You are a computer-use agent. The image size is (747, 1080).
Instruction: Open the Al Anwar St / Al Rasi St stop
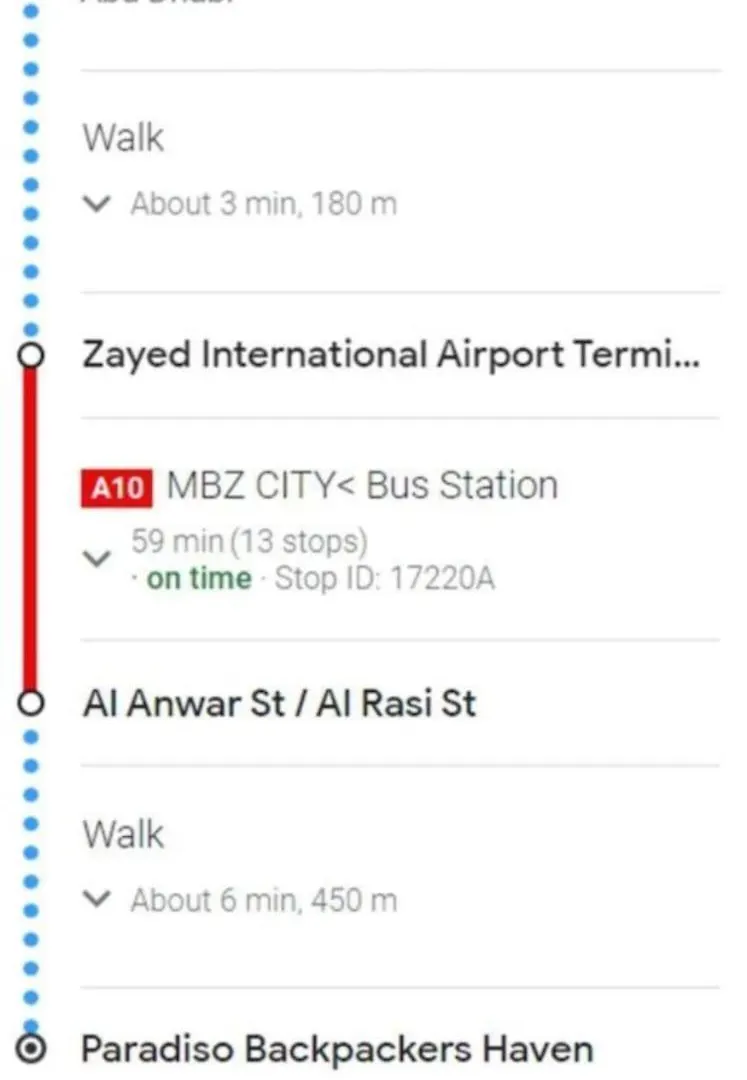pyautogui.click(x=280, y=703)
